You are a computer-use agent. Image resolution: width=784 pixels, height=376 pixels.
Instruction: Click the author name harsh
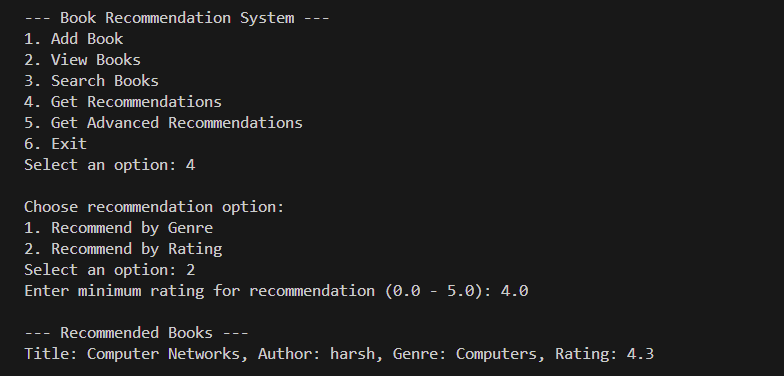coord(352,354)
